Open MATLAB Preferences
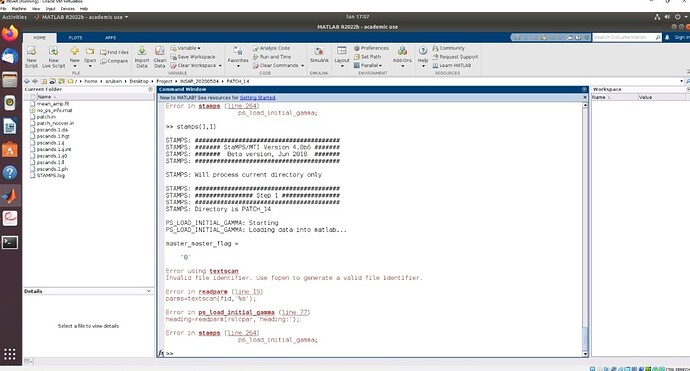690x371 pixels. click(371, 48)
